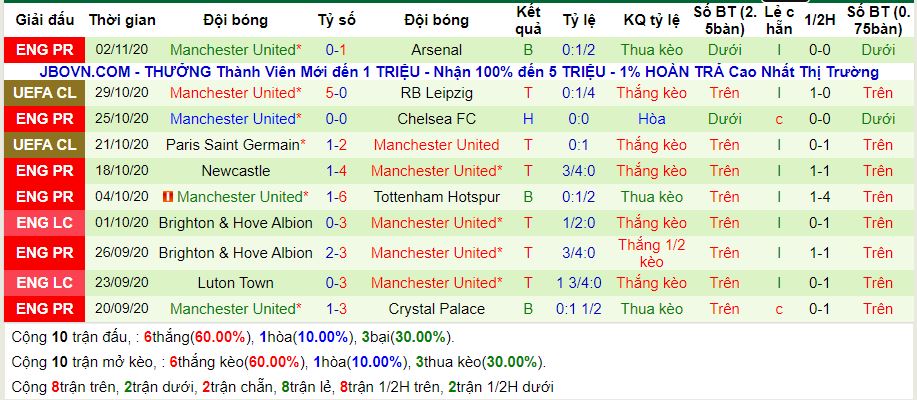
Task: Click the Crystal Palace team name
Action: (436, 309)
